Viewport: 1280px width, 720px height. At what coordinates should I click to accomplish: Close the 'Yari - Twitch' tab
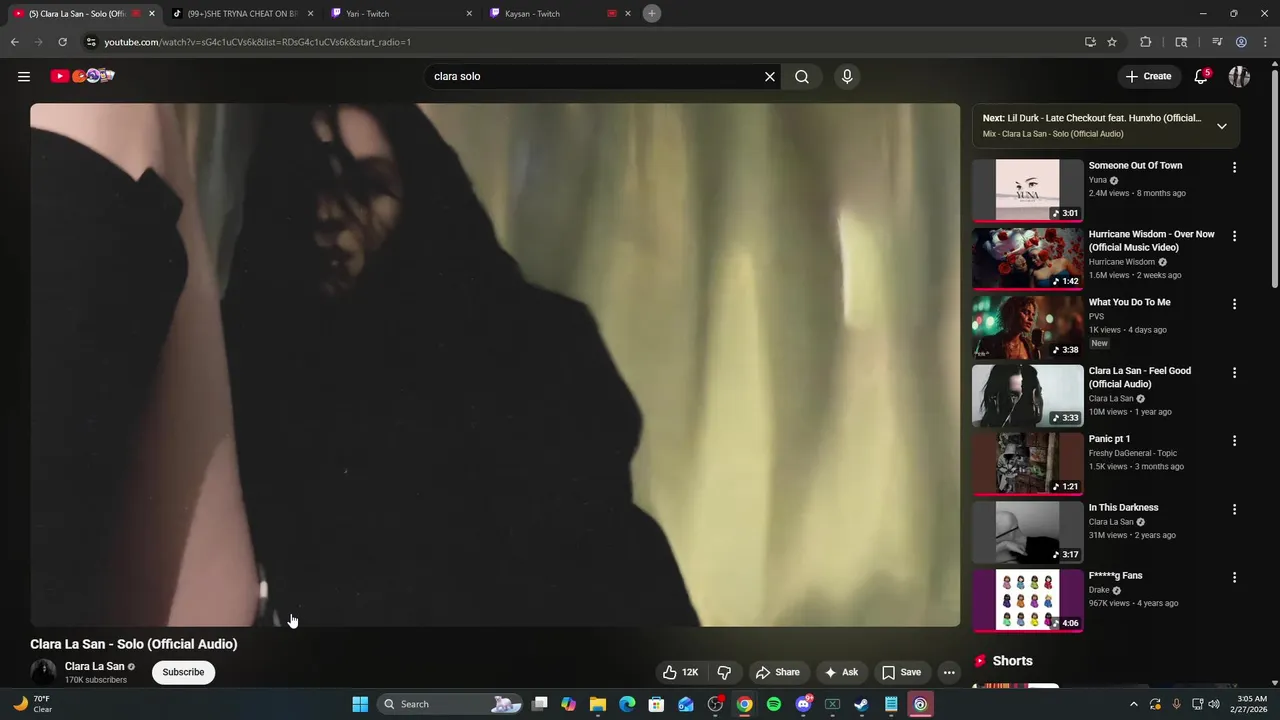coord(469,14)
